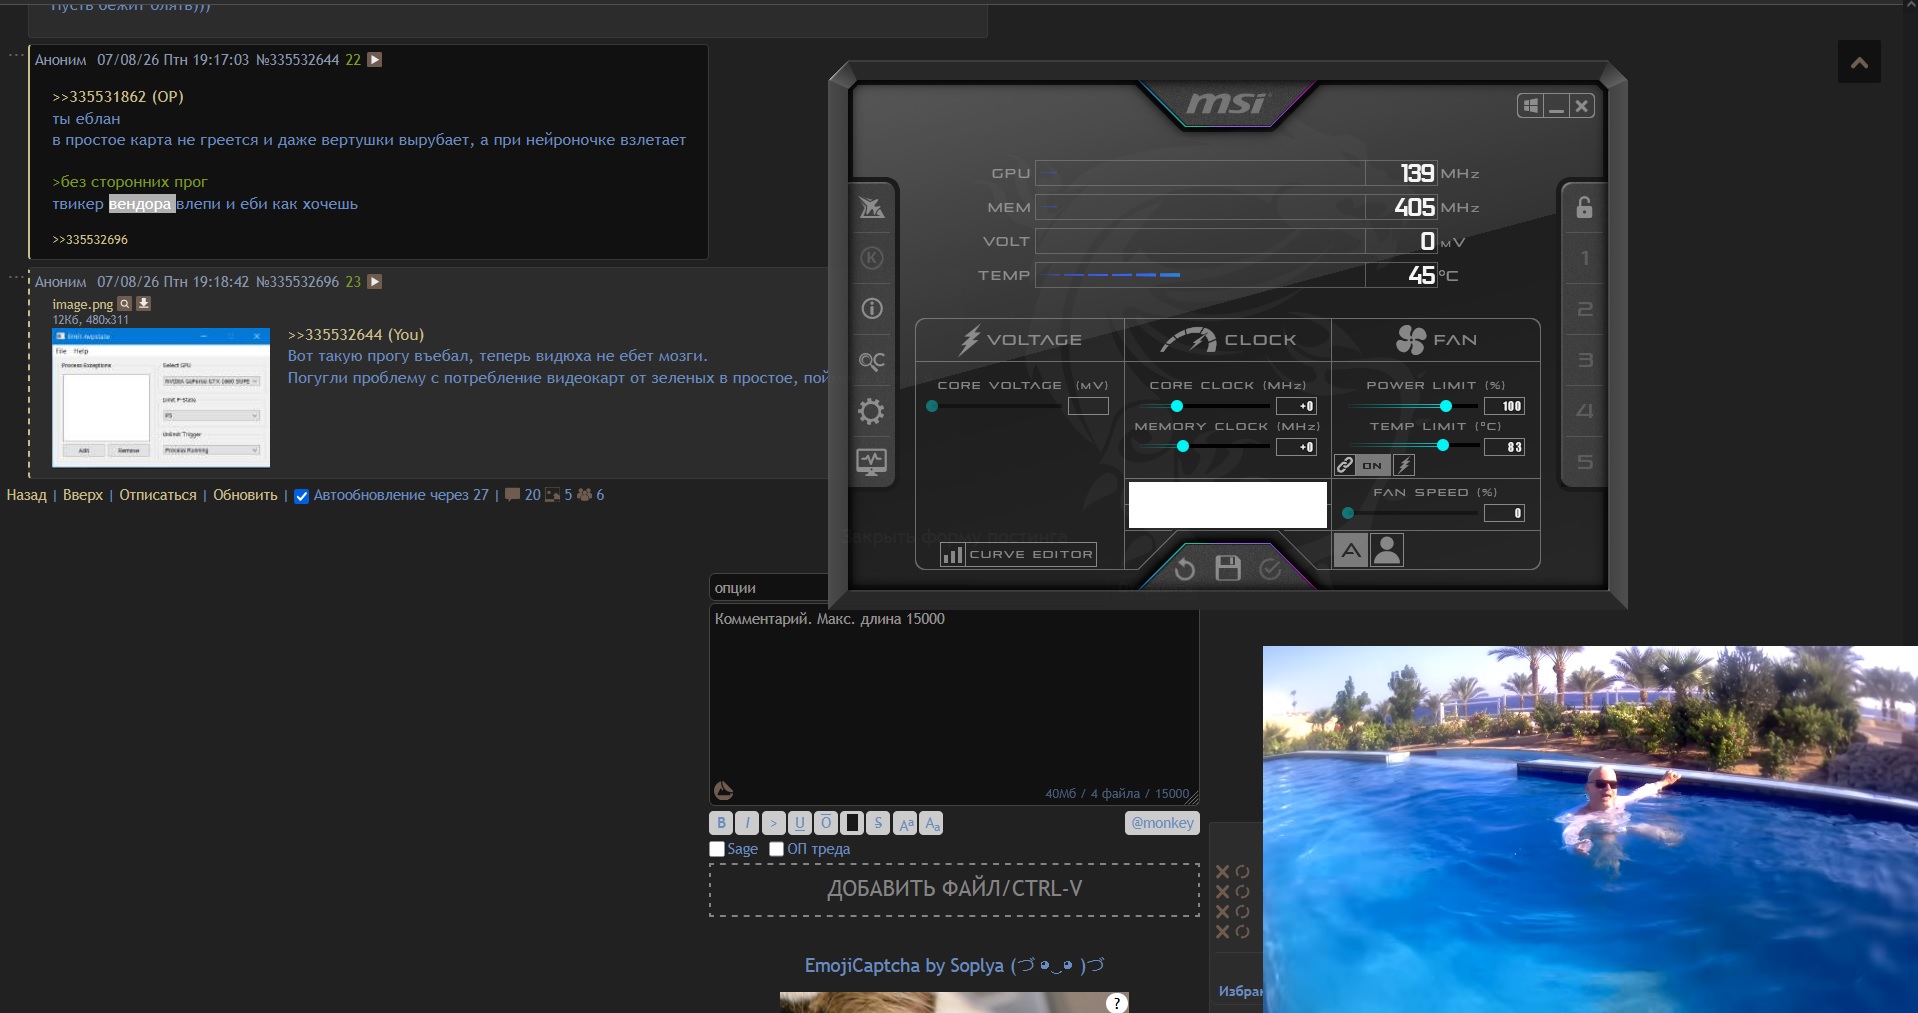Viewport: 1918px width, 1013px height.
Task: Open the Afterburner hardware monitor icon
Action: pos(871,462)
